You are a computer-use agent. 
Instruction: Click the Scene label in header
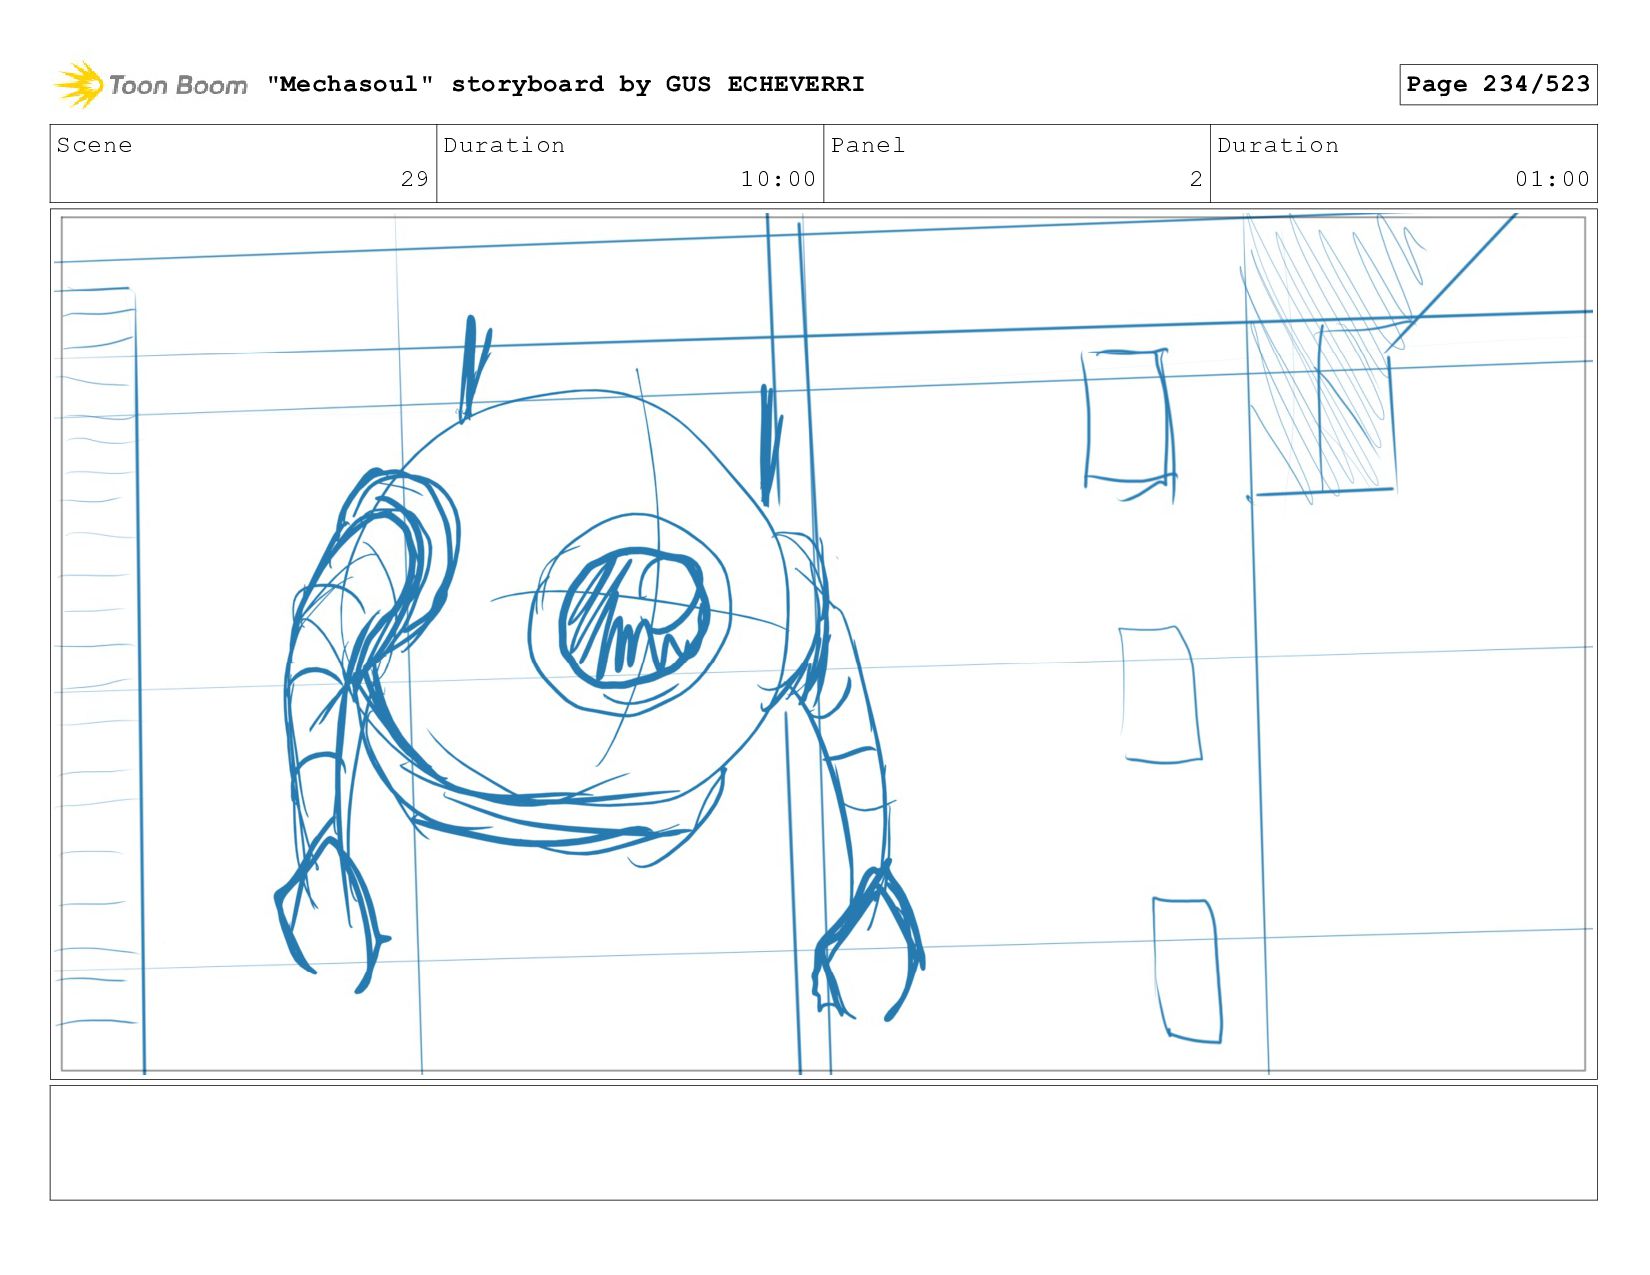[94, 145]
